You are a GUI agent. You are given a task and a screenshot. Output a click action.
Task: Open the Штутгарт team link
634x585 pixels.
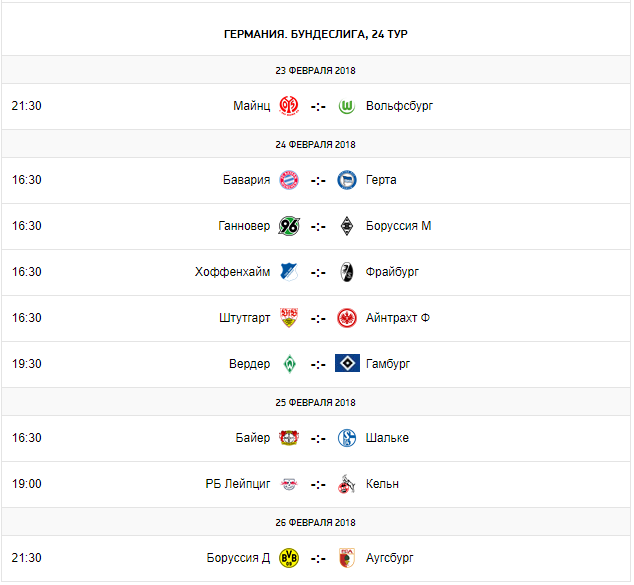click(244, 318)
